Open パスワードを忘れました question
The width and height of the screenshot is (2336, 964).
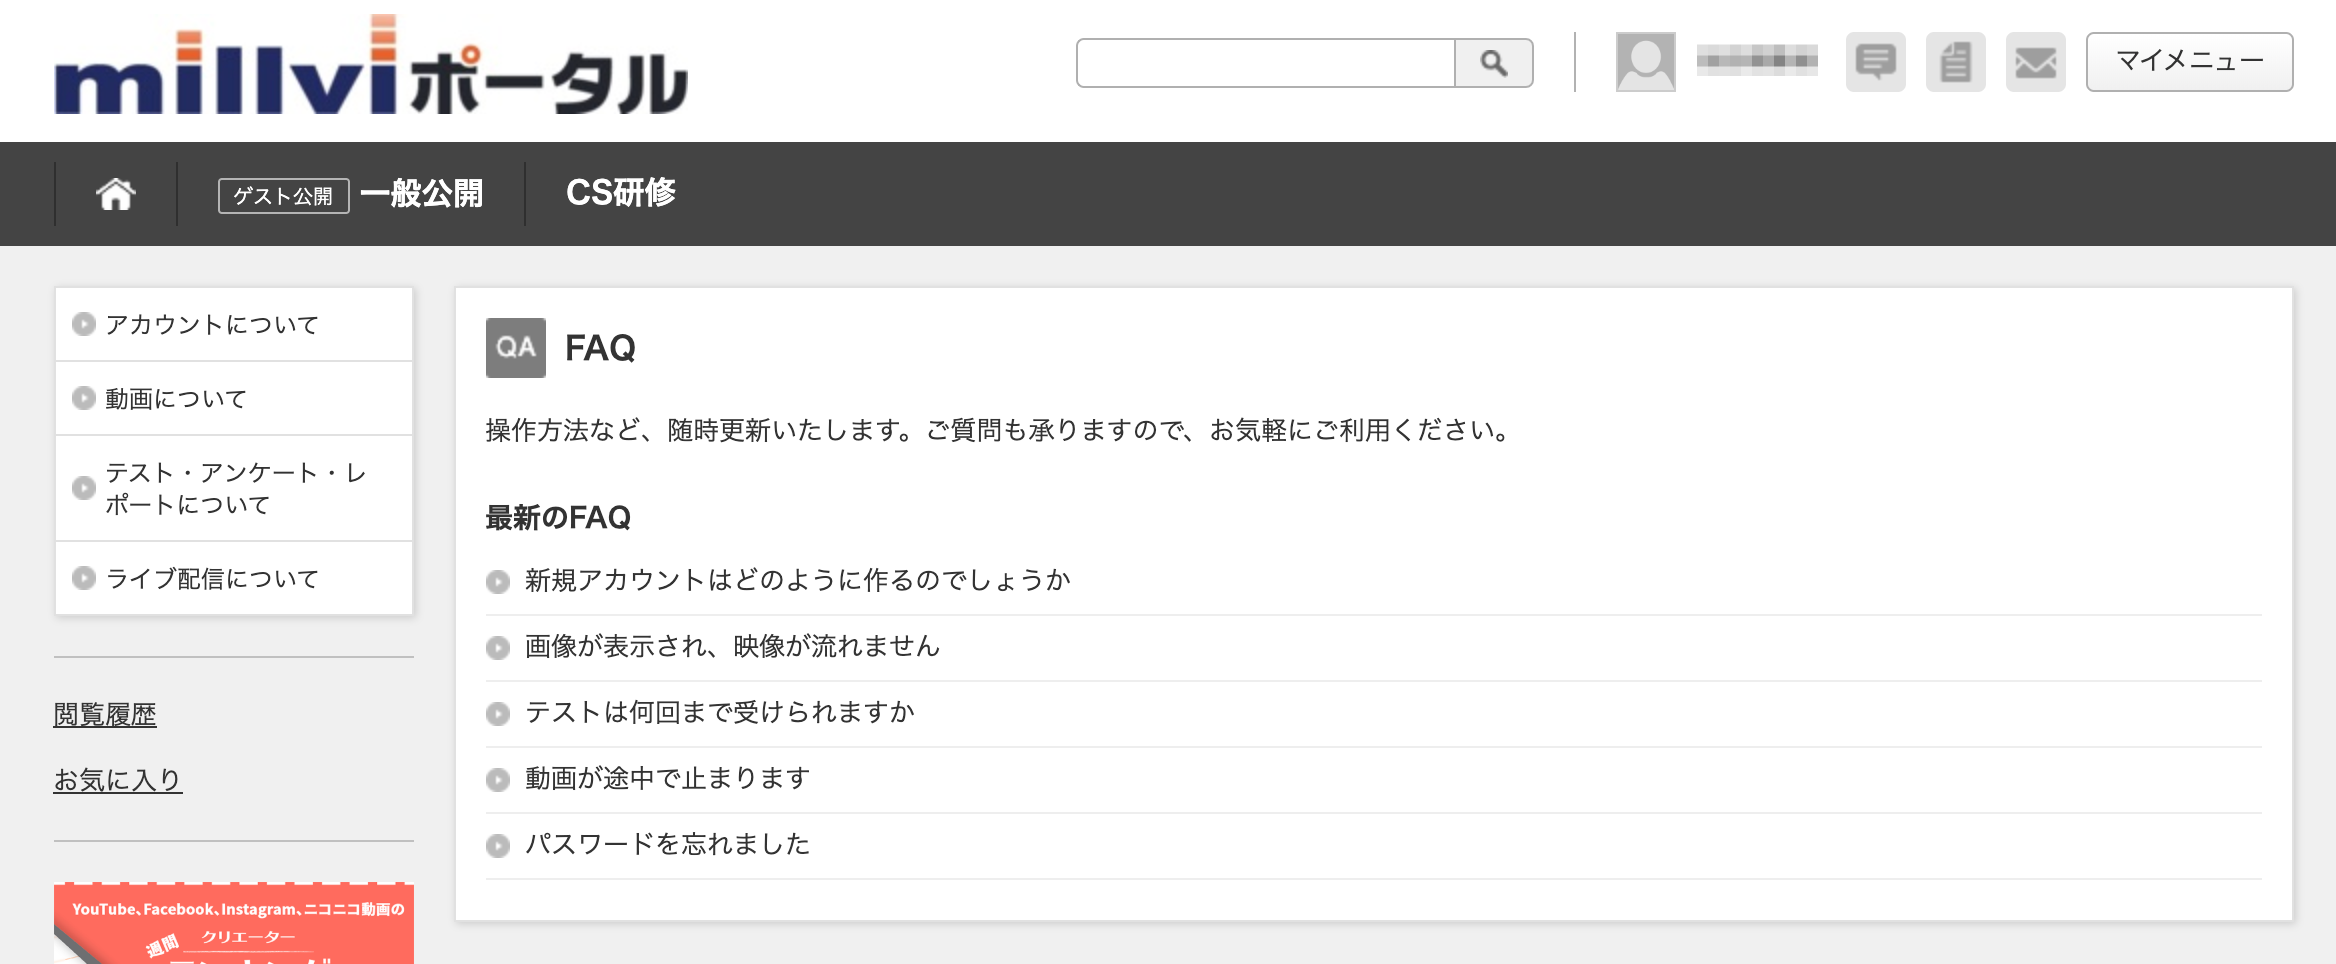click(668, 844)
